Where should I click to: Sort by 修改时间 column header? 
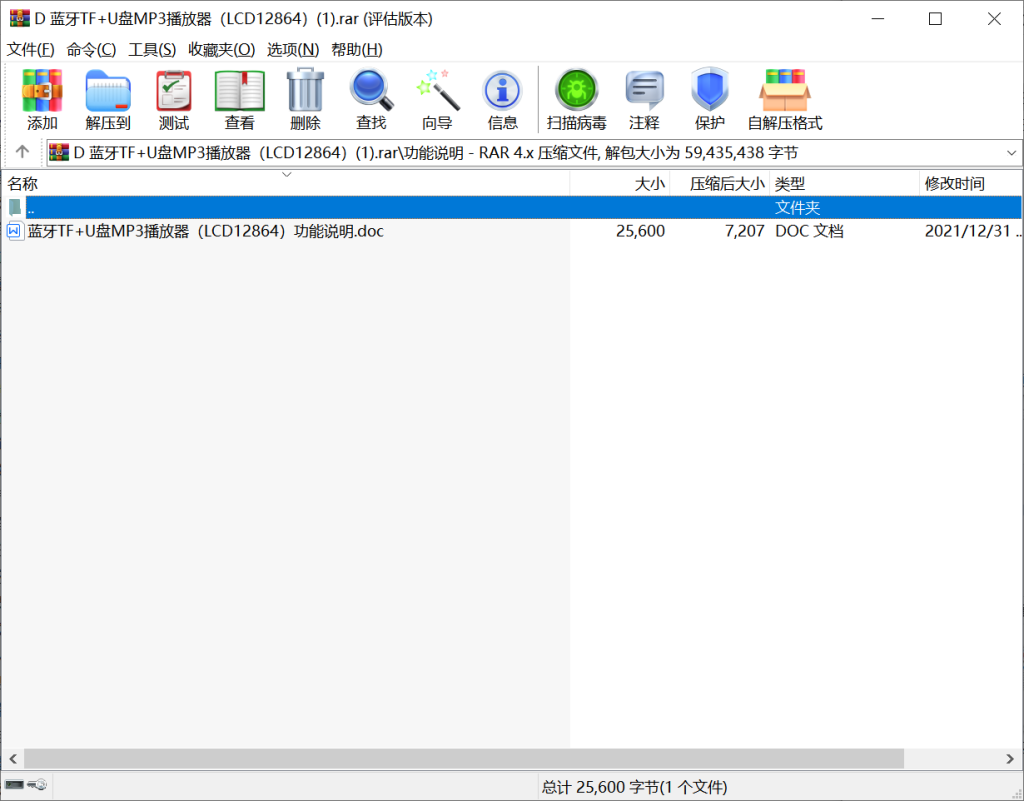click(954, 184)
